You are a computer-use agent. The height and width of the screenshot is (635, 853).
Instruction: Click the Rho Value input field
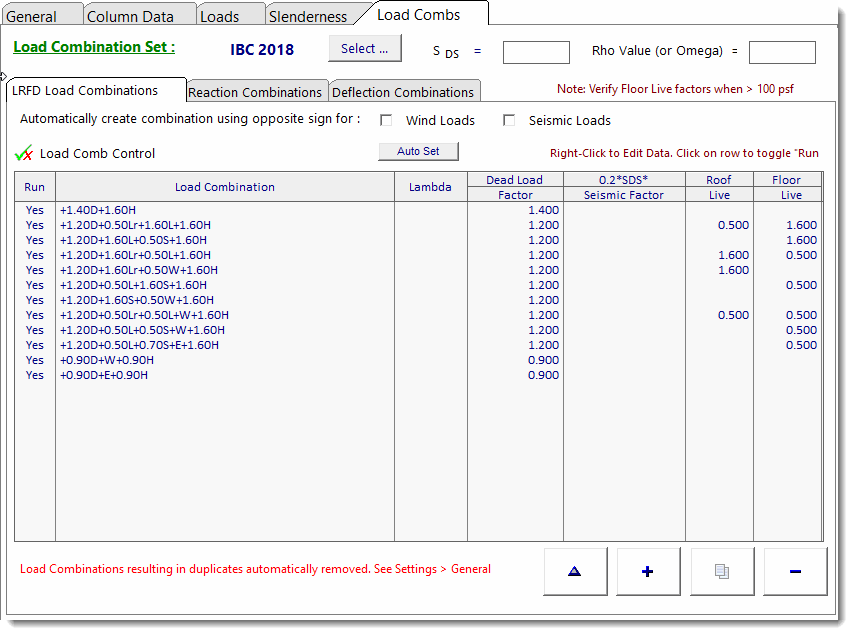(x=782, y=52)
